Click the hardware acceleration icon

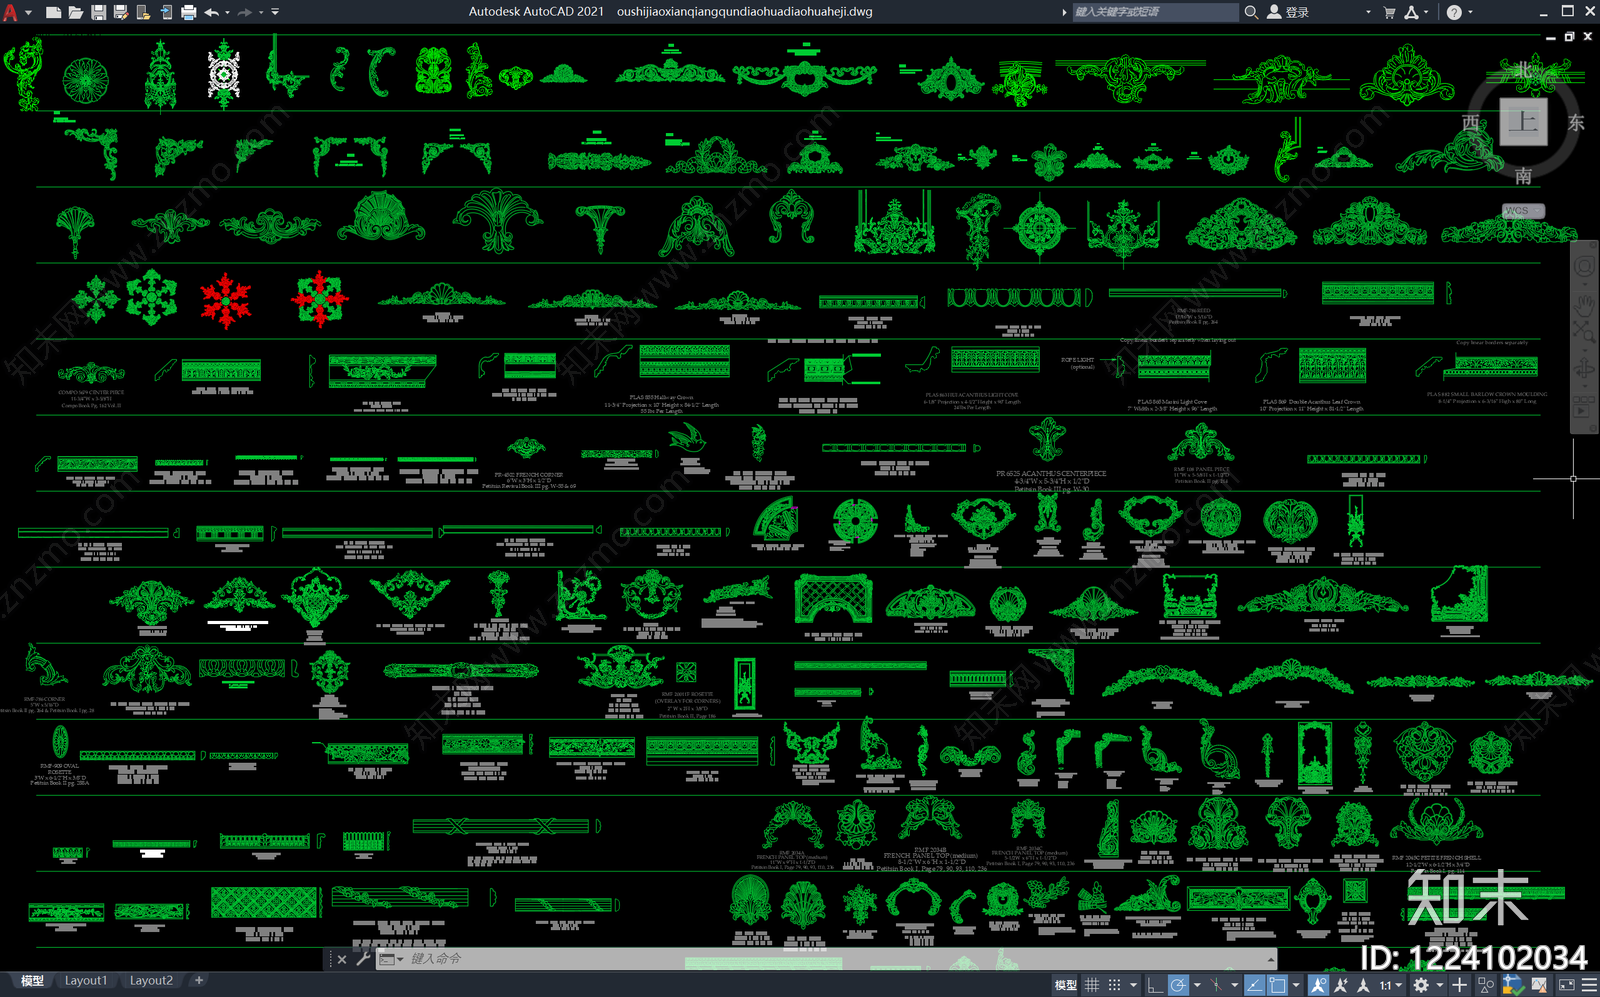(x=1539, y=985)
